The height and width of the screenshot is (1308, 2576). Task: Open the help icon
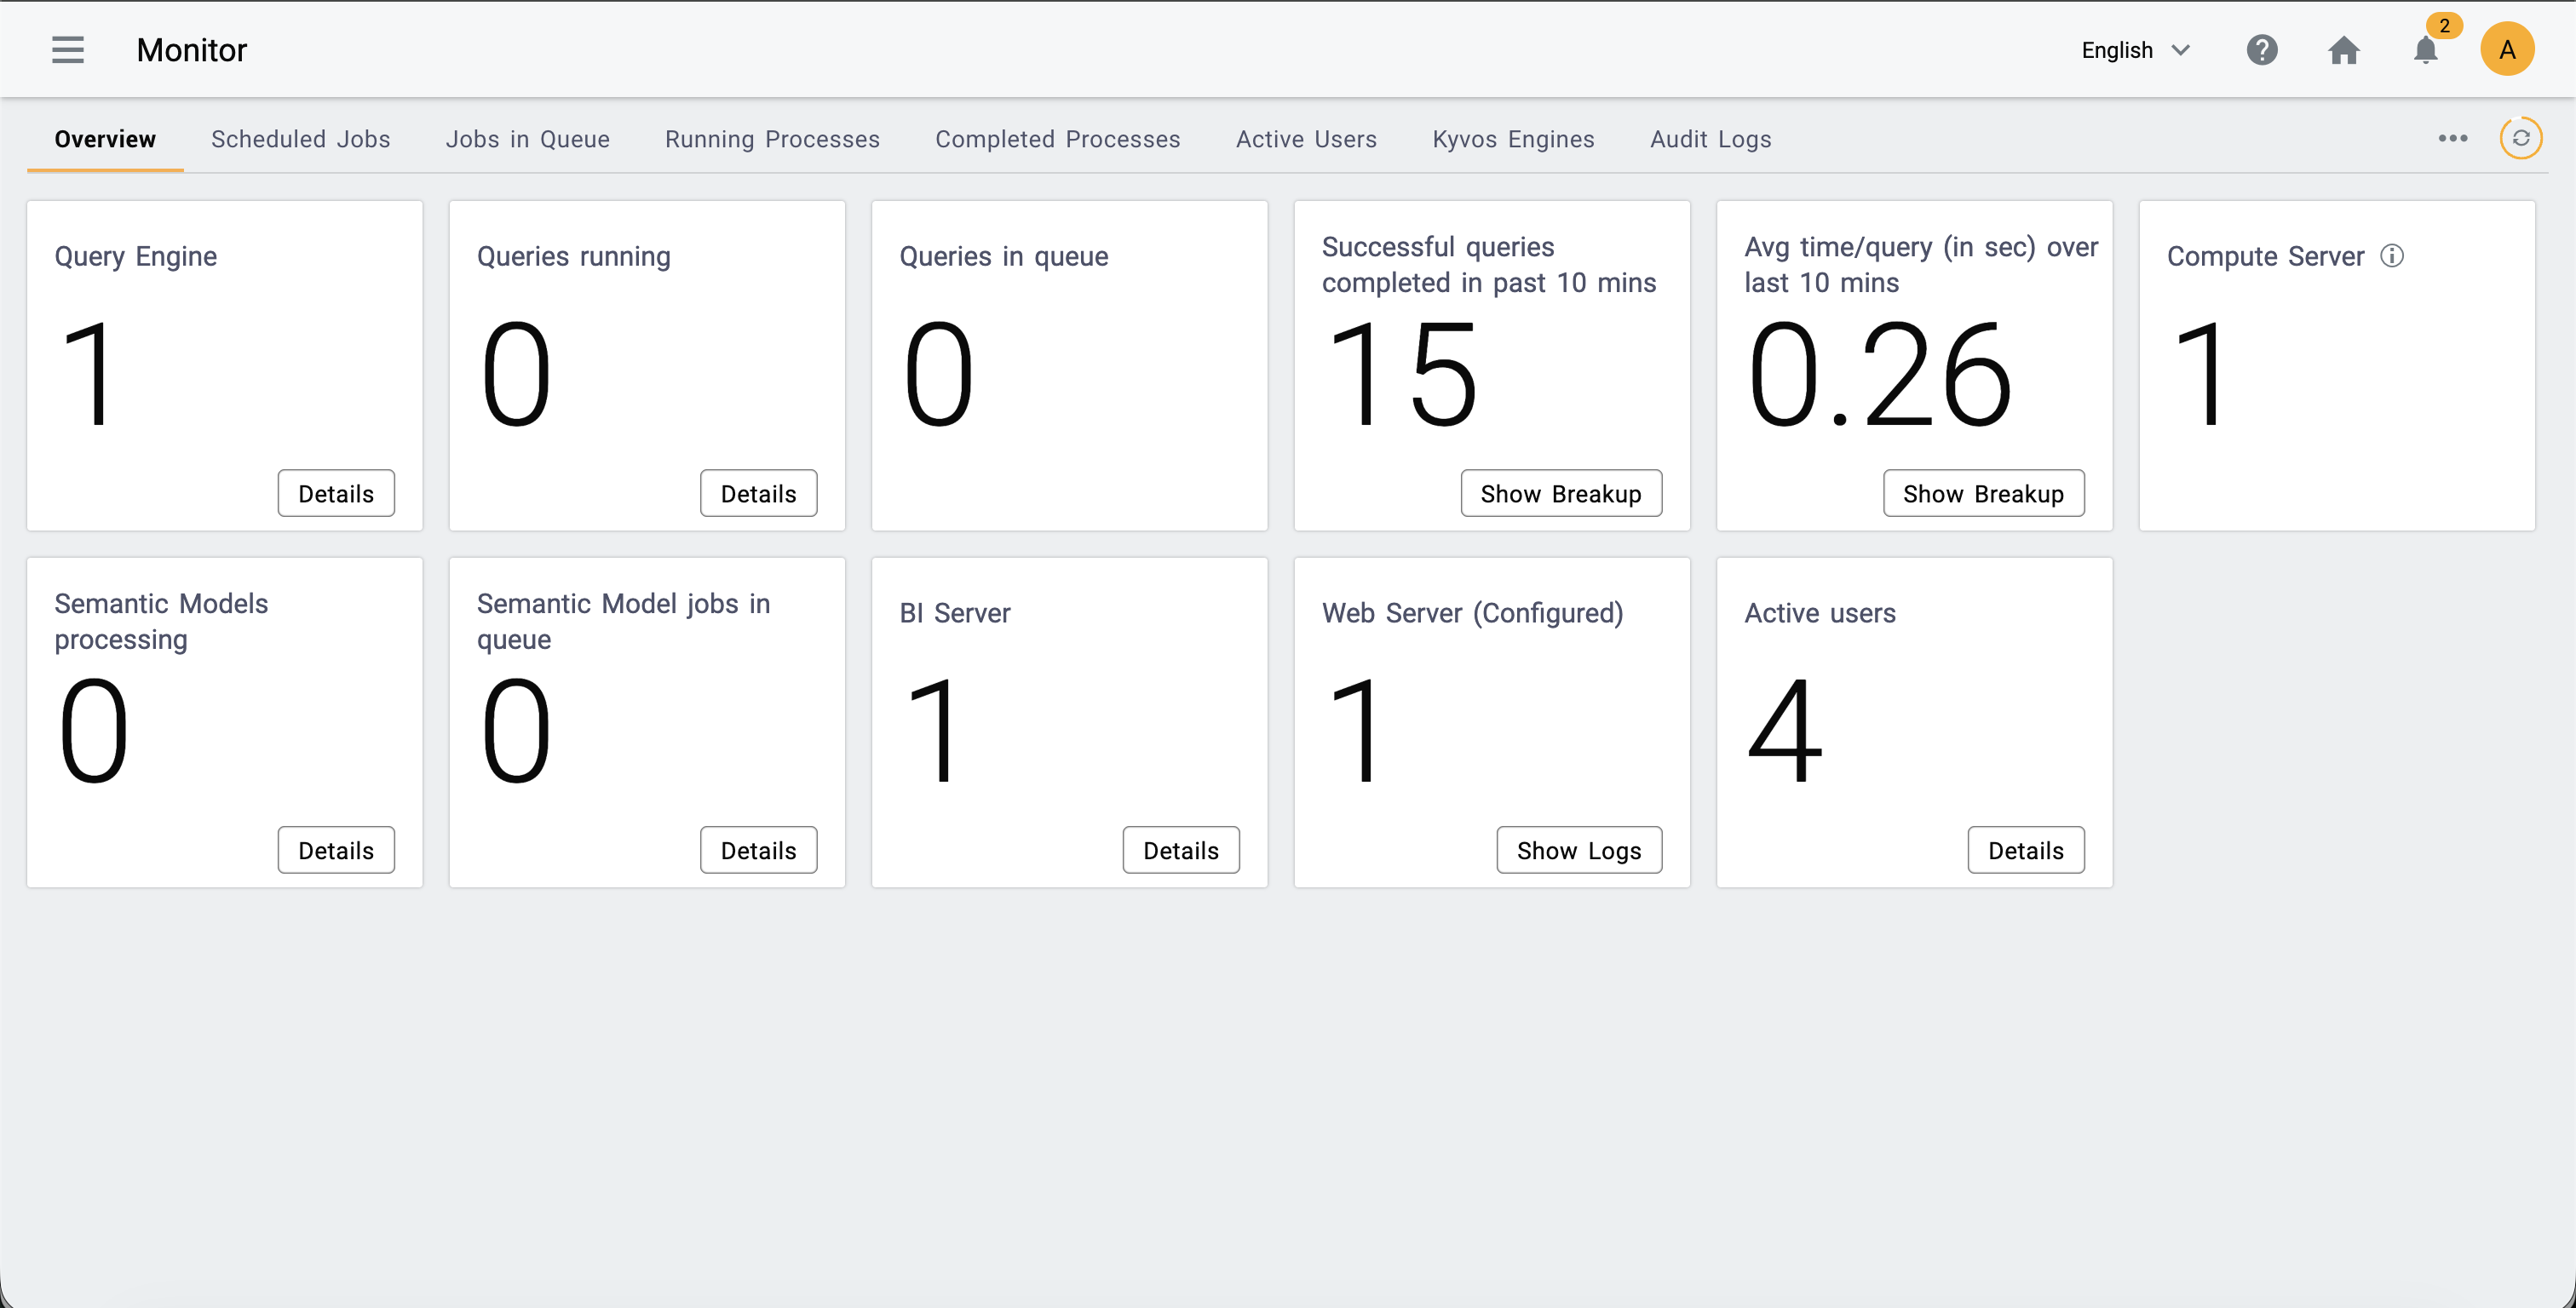tap(2263, 49)
